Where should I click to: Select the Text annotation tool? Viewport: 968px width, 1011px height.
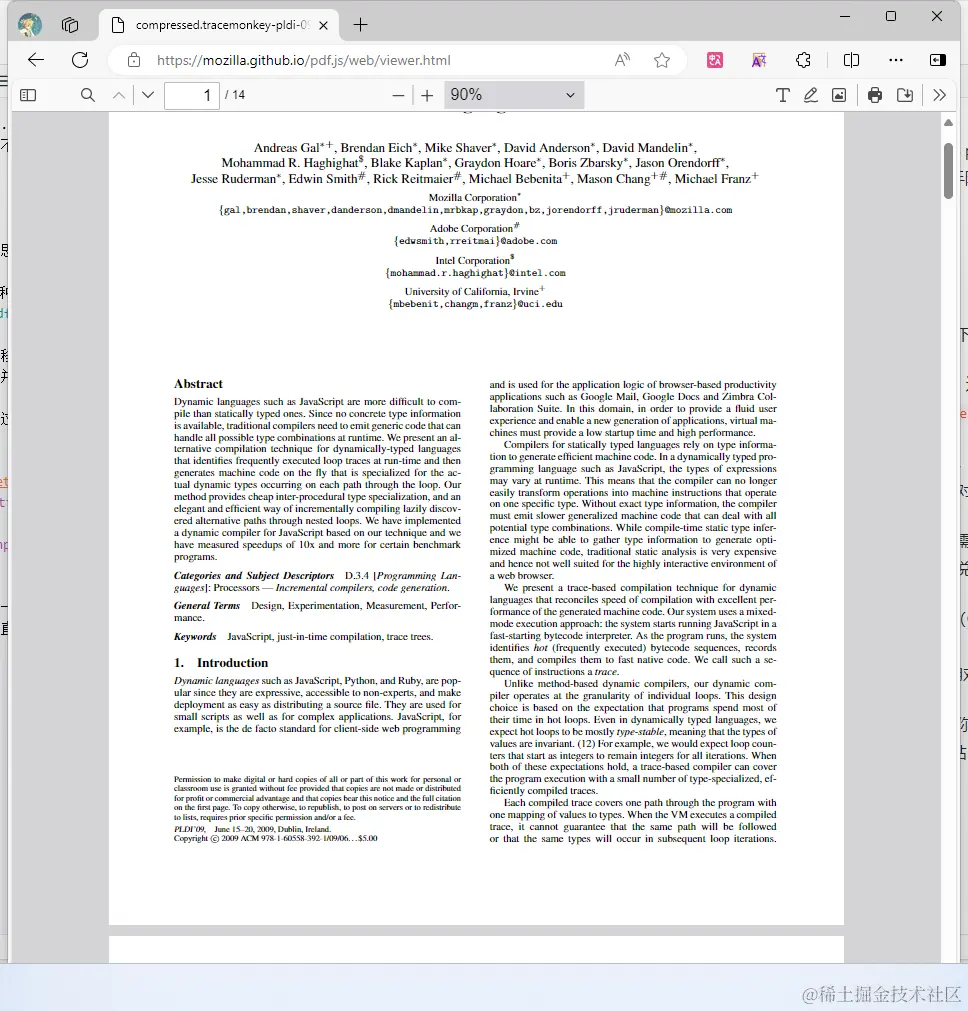click(x=782, y=95)
